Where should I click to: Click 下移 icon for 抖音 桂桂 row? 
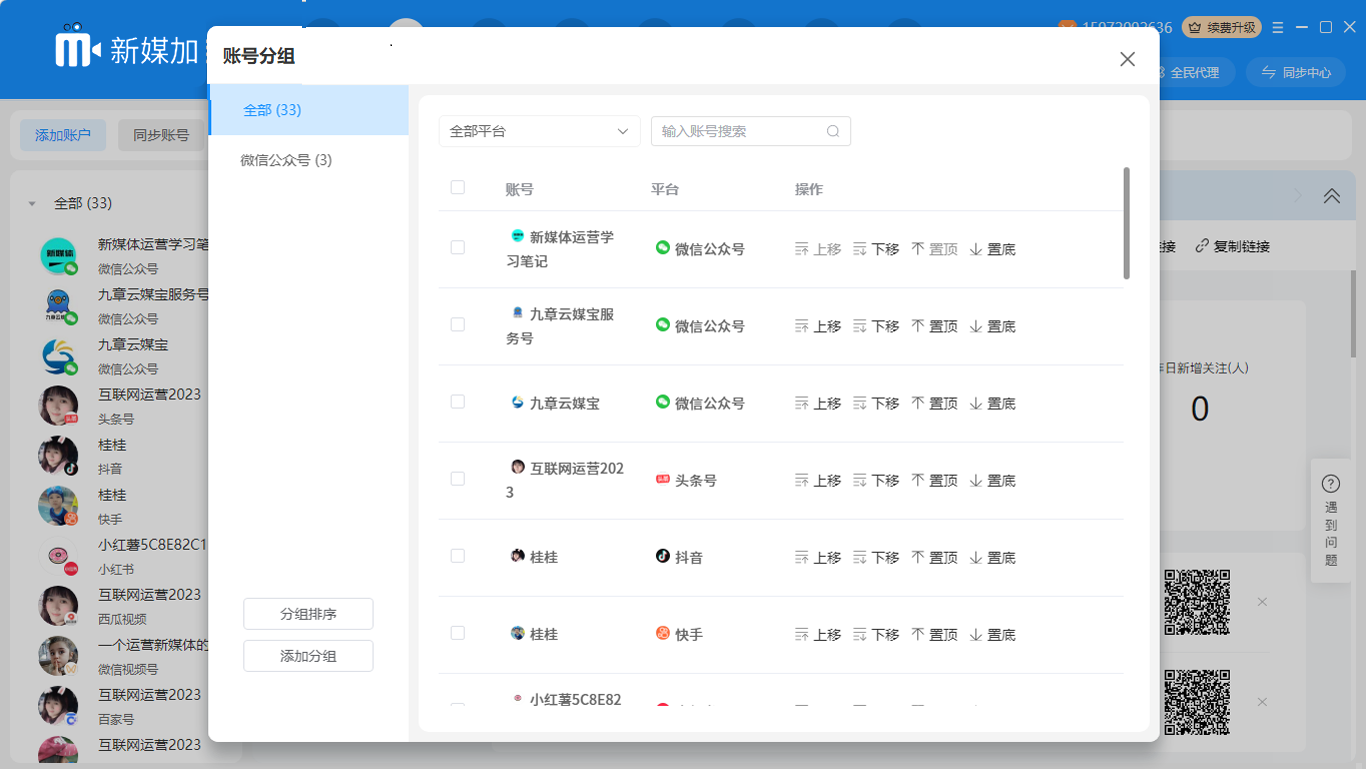coord(859,557)
